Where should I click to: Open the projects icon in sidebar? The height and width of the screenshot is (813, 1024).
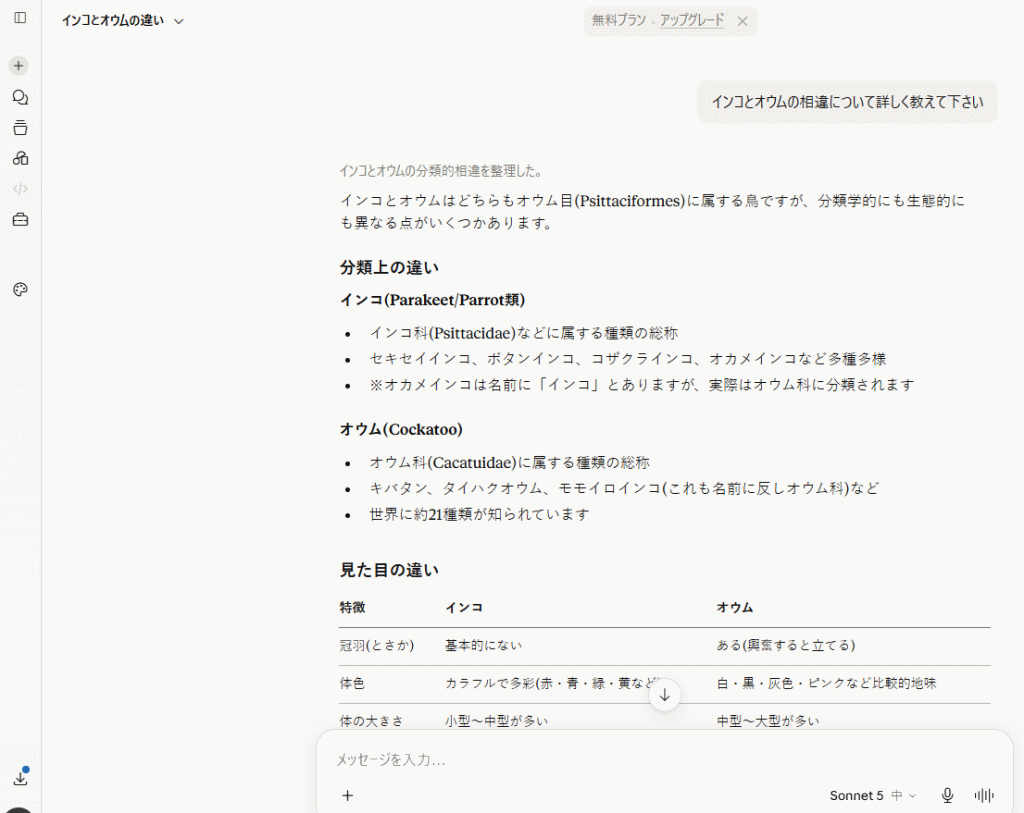(x=20, y=128)
